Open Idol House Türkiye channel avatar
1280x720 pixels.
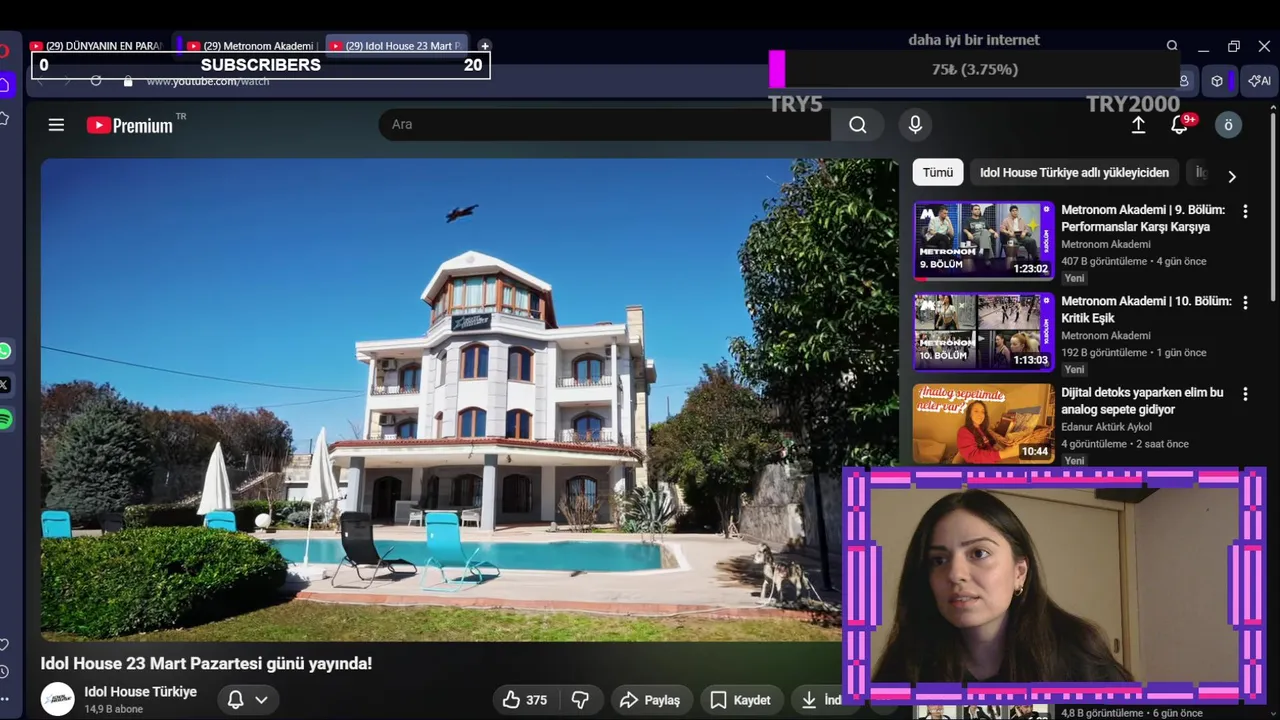tap(57, 699)
